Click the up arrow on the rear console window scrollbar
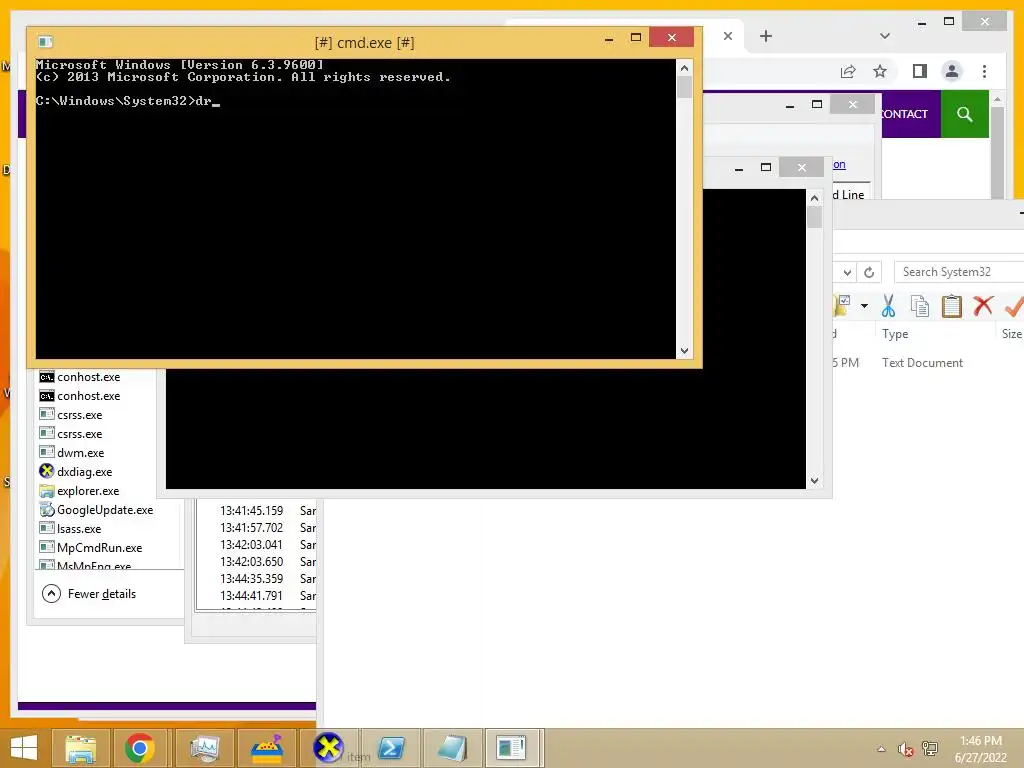Viewport: 1024px width, 768px height. pos(814,198)
